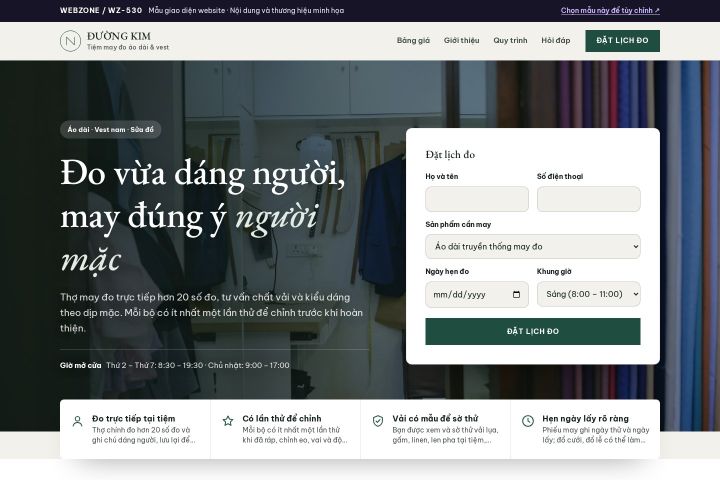Click the shield icon beside Vải có mẫu để sờ thử

click(x=378, y=421)
